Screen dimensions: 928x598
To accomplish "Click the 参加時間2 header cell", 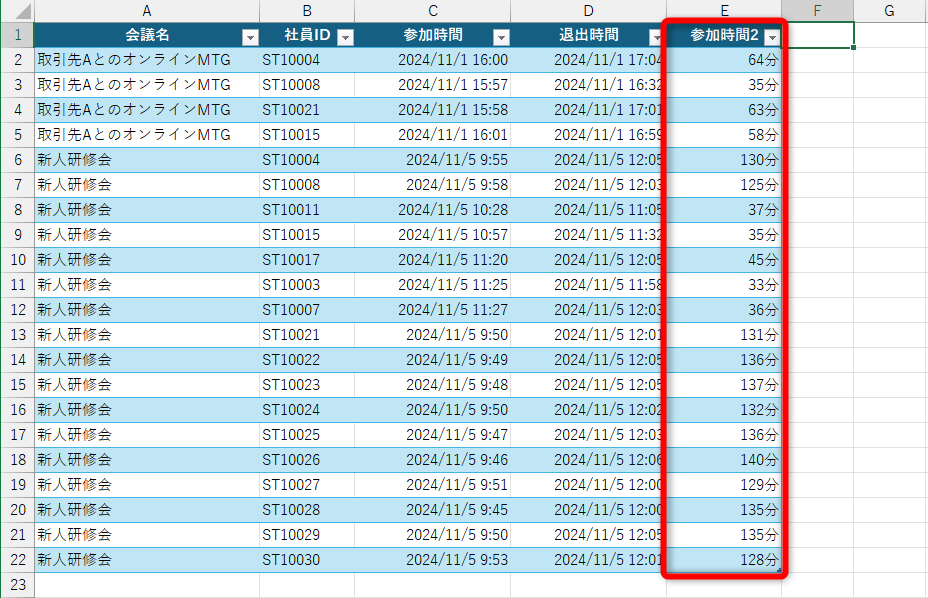I will point(724,35).
